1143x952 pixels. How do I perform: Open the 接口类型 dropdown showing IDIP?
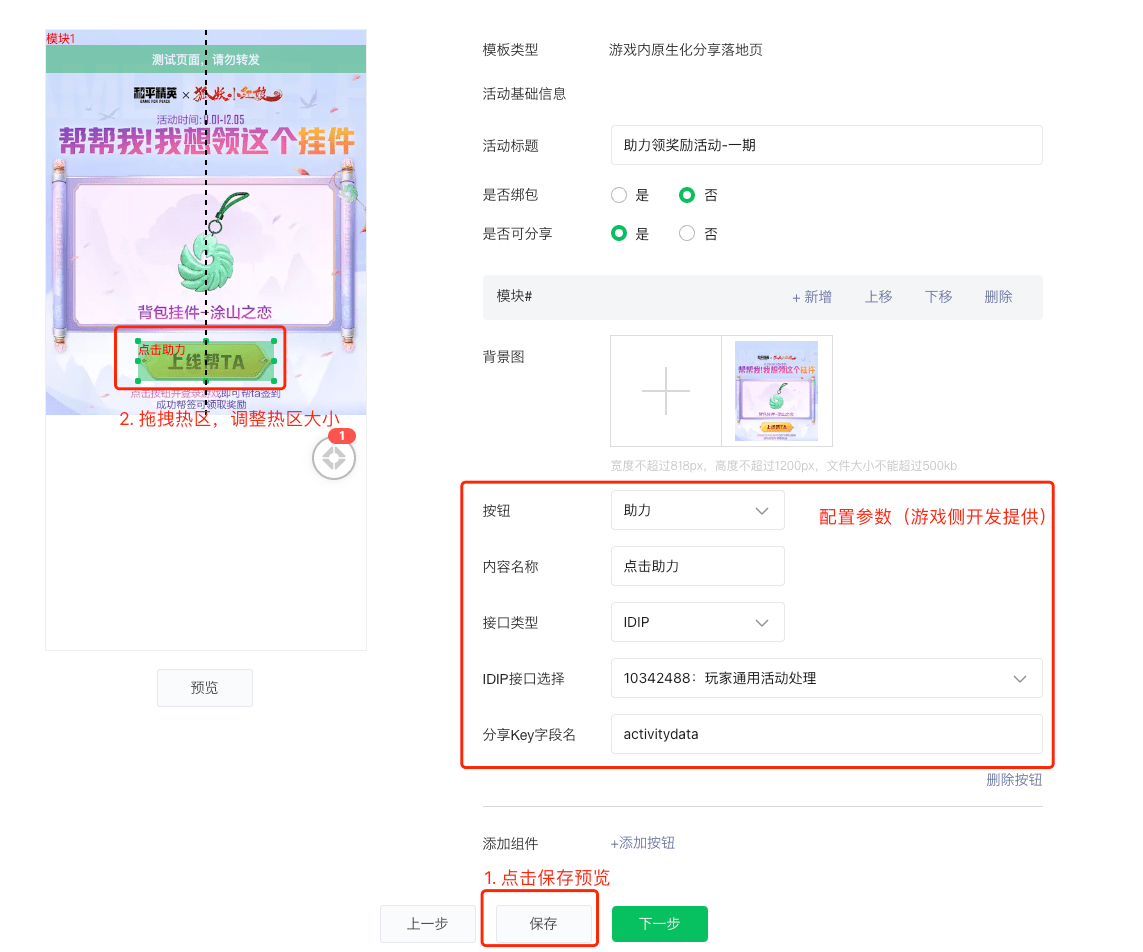point(698,623)
